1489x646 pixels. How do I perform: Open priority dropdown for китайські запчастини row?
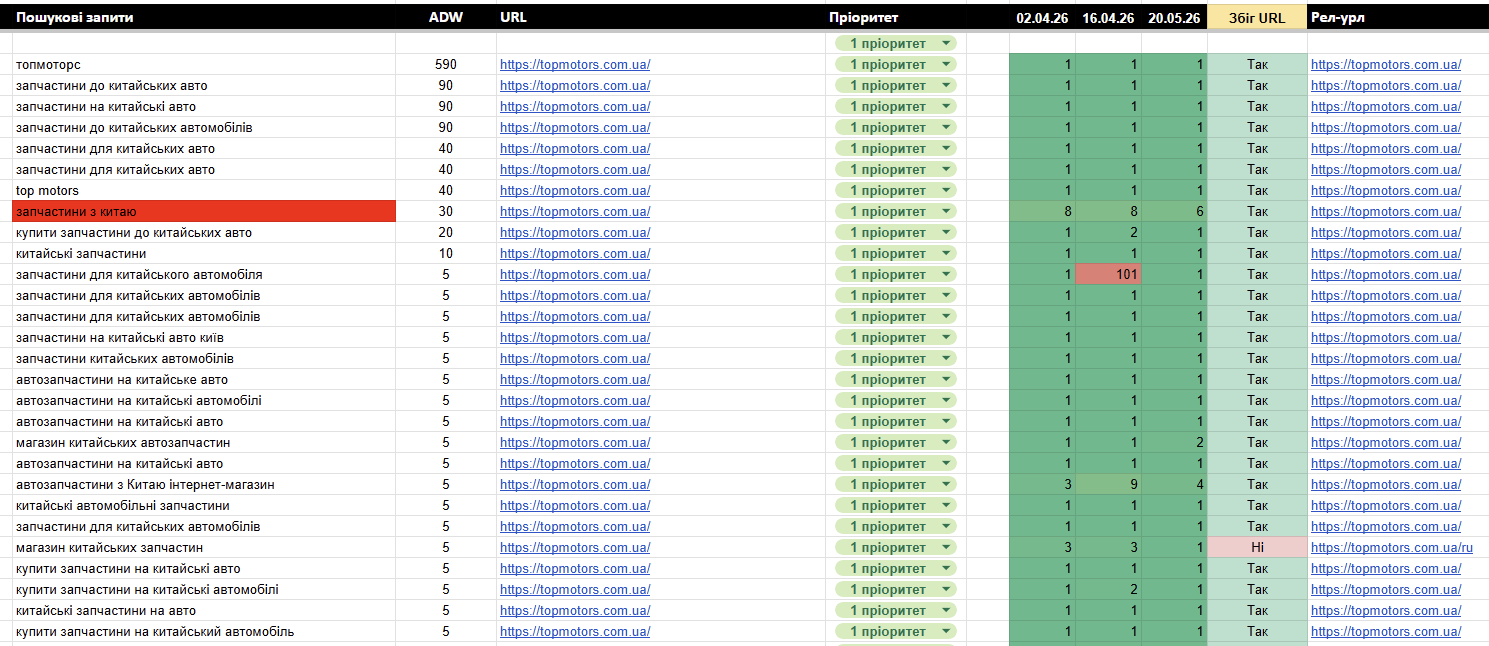tap(946, 253)
